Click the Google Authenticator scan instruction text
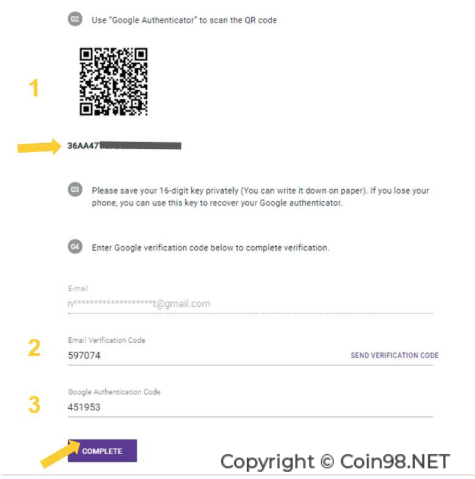475x479 pixels. coord(184,20)
